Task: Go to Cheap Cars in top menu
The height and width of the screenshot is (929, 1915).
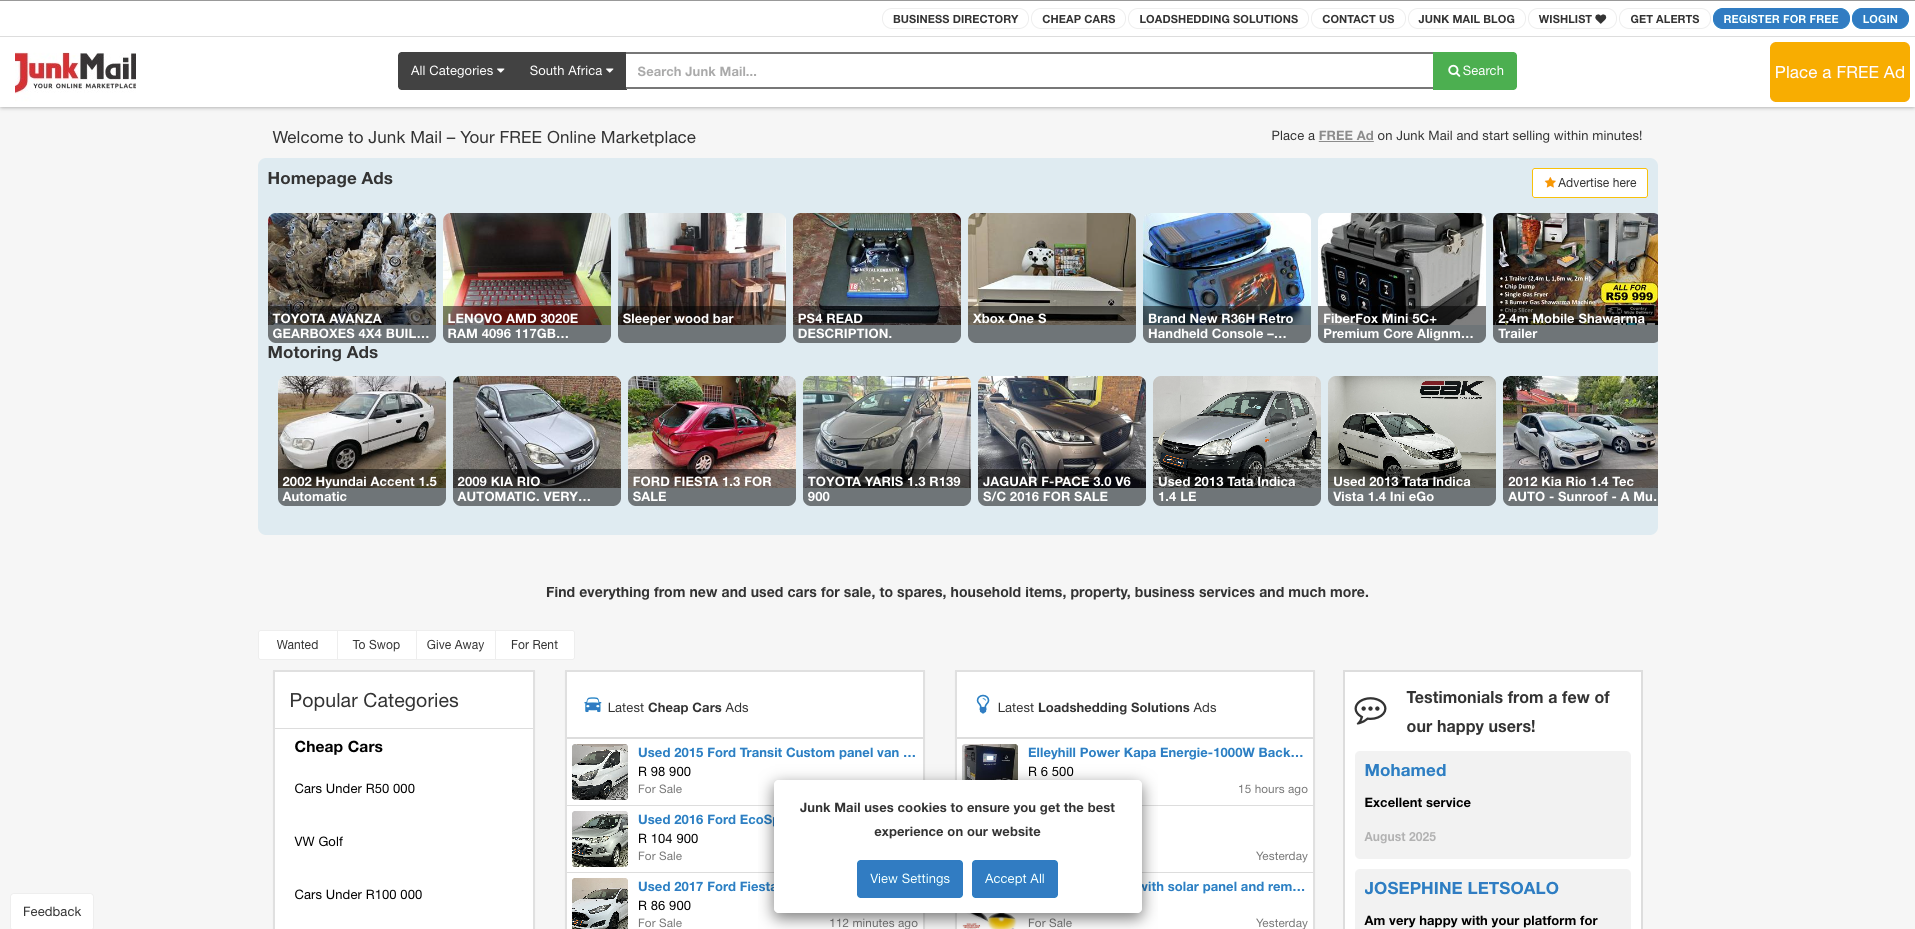Action: tap(1078, 19)
